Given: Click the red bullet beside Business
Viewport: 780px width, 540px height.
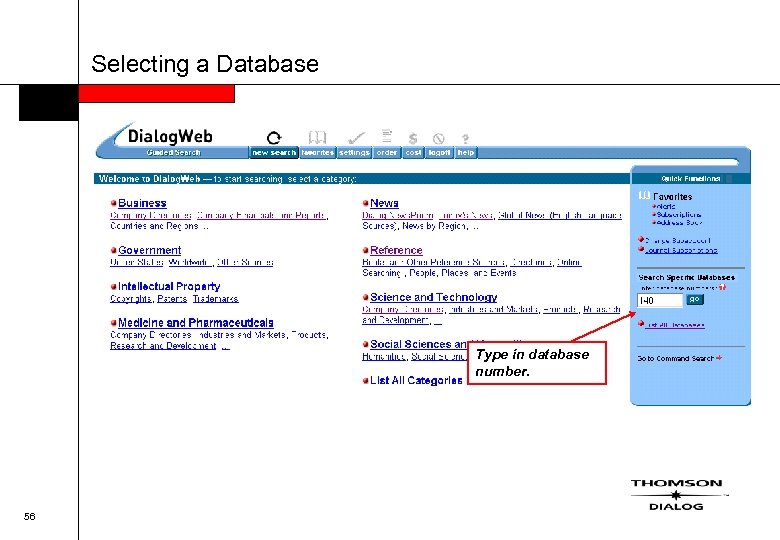Looking at the screenshot, I should 113,203.
